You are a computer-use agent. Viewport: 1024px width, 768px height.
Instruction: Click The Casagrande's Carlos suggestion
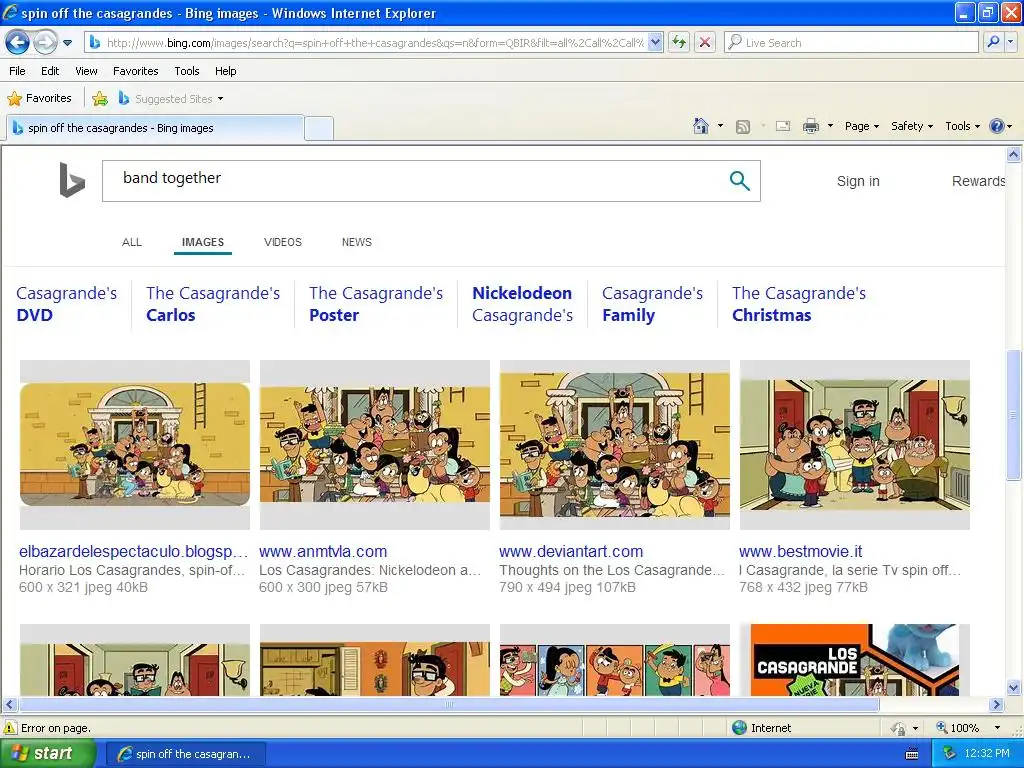click(213, 304)
